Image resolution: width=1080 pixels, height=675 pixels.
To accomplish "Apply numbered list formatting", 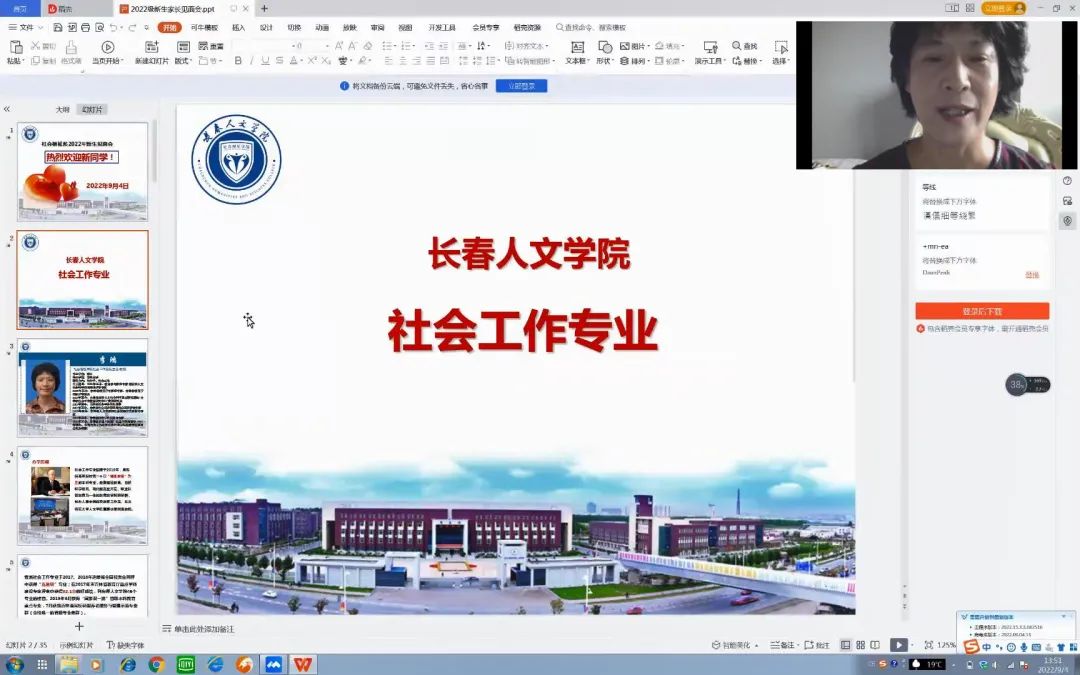I will 406,45.
